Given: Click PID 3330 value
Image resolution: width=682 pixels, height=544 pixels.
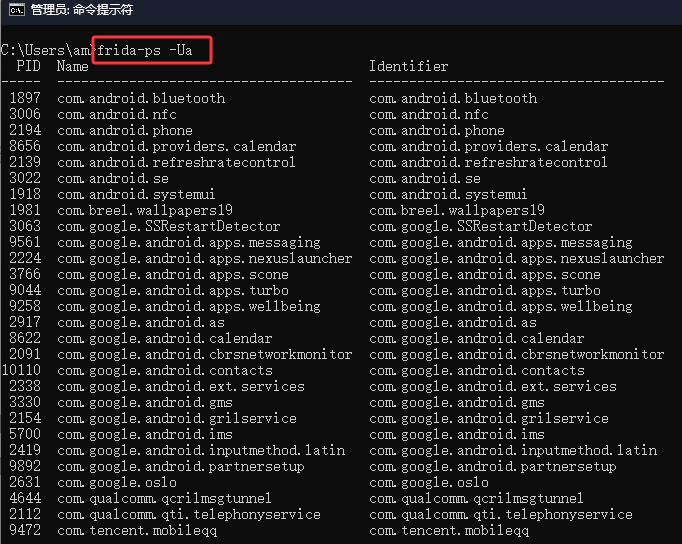Looking at the screenshot, I should point(25,402).
